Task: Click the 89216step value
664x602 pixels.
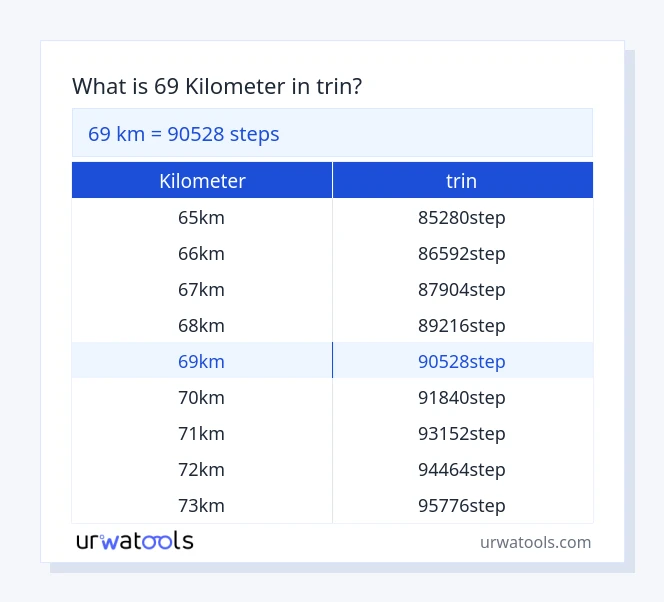Action: point(462,325)
